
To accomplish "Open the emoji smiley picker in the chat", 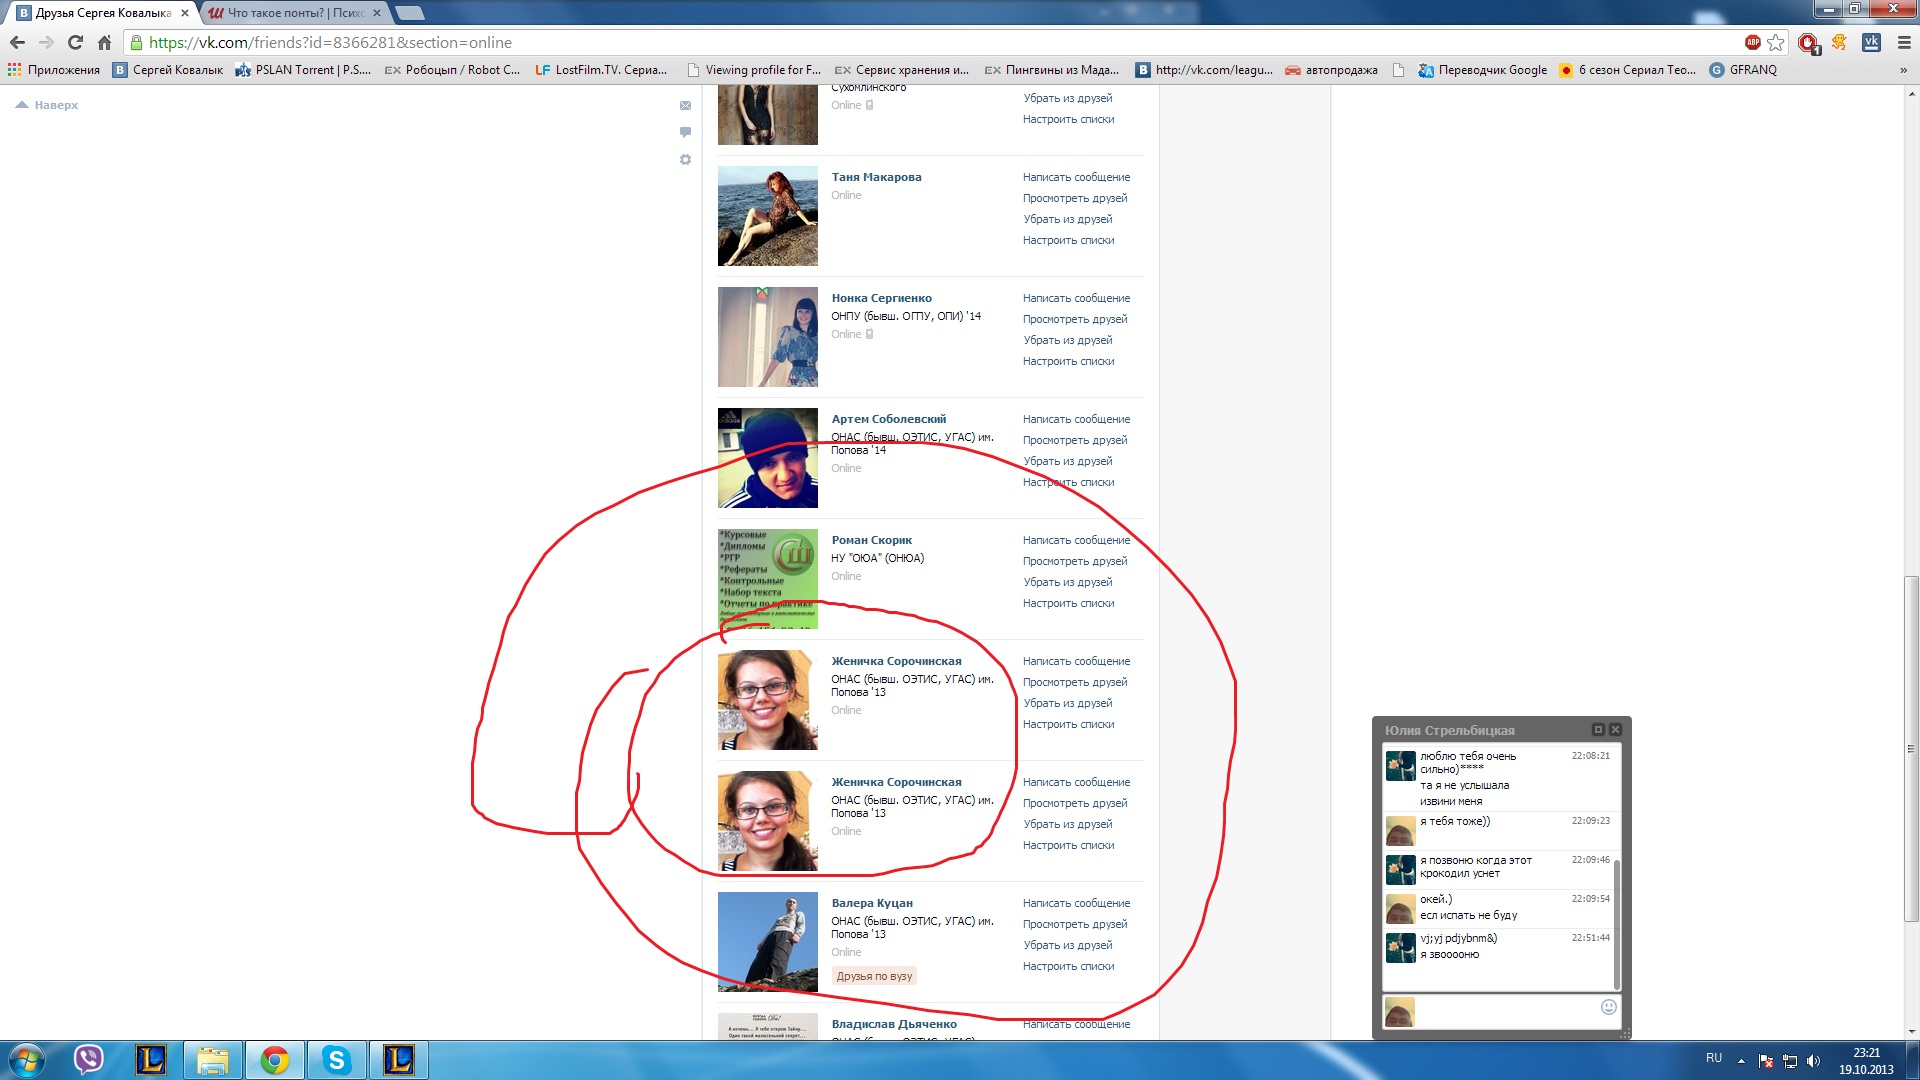I will (x=1608, y=1007).
